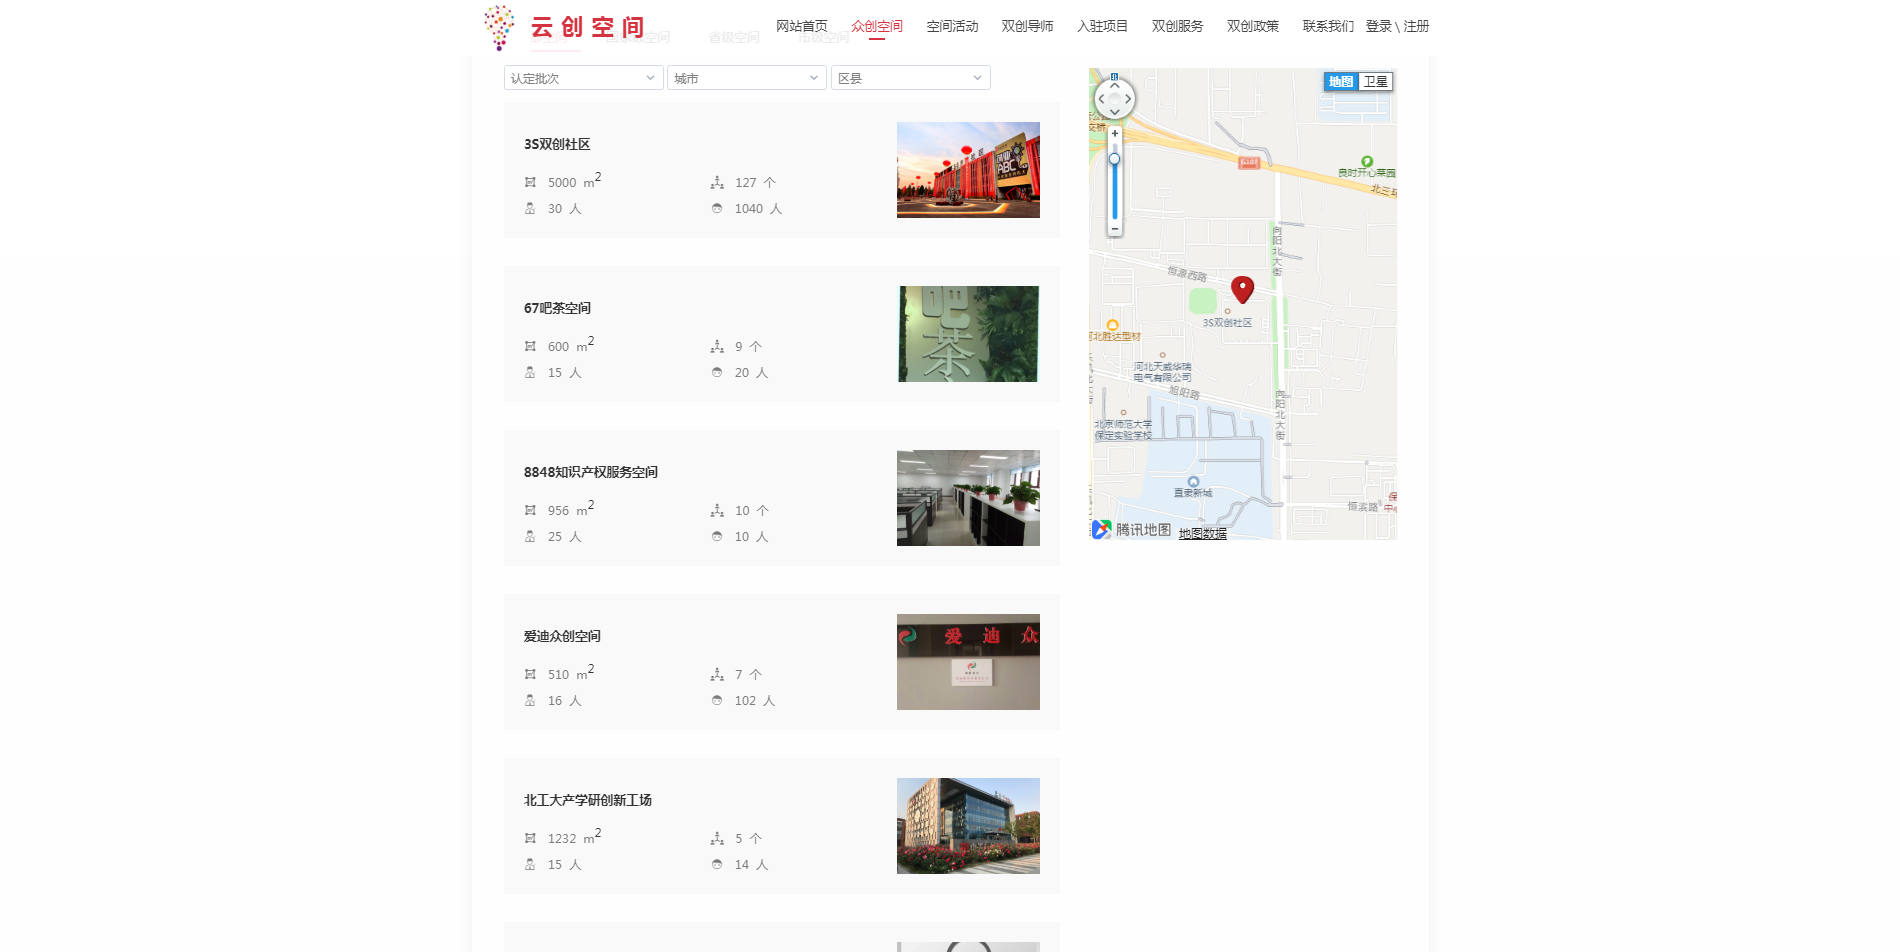
Task: Open the 67吧茶空间 thumbnail image
Action: [x=968, y=334]
